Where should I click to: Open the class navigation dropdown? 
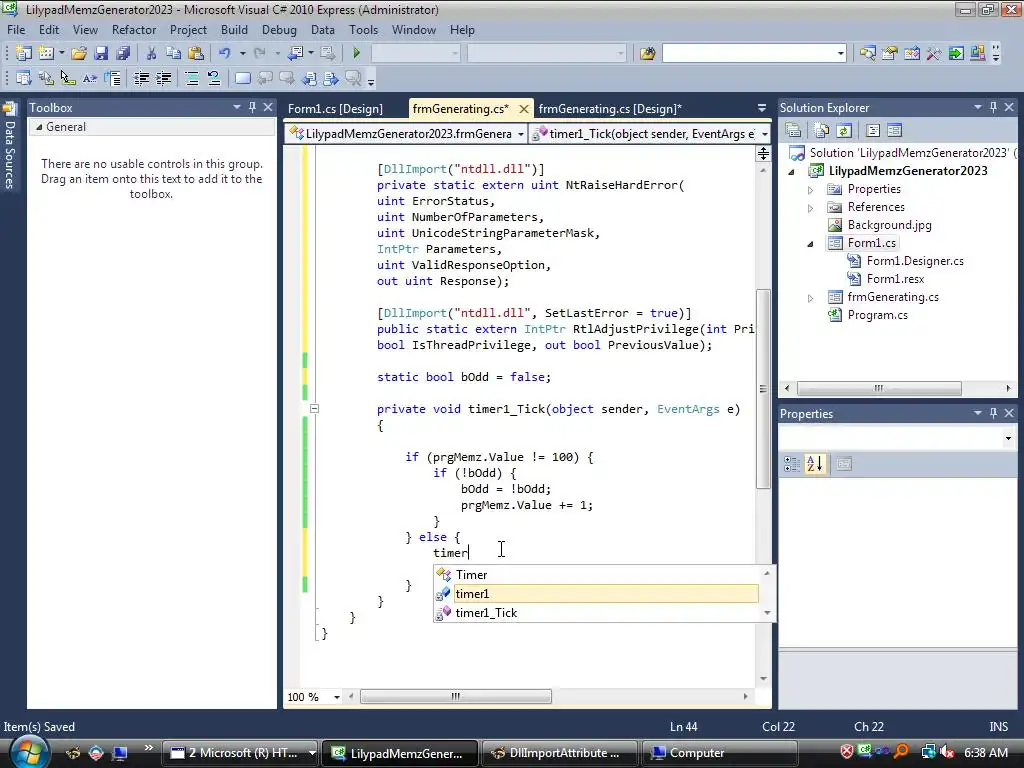(520, 135)
